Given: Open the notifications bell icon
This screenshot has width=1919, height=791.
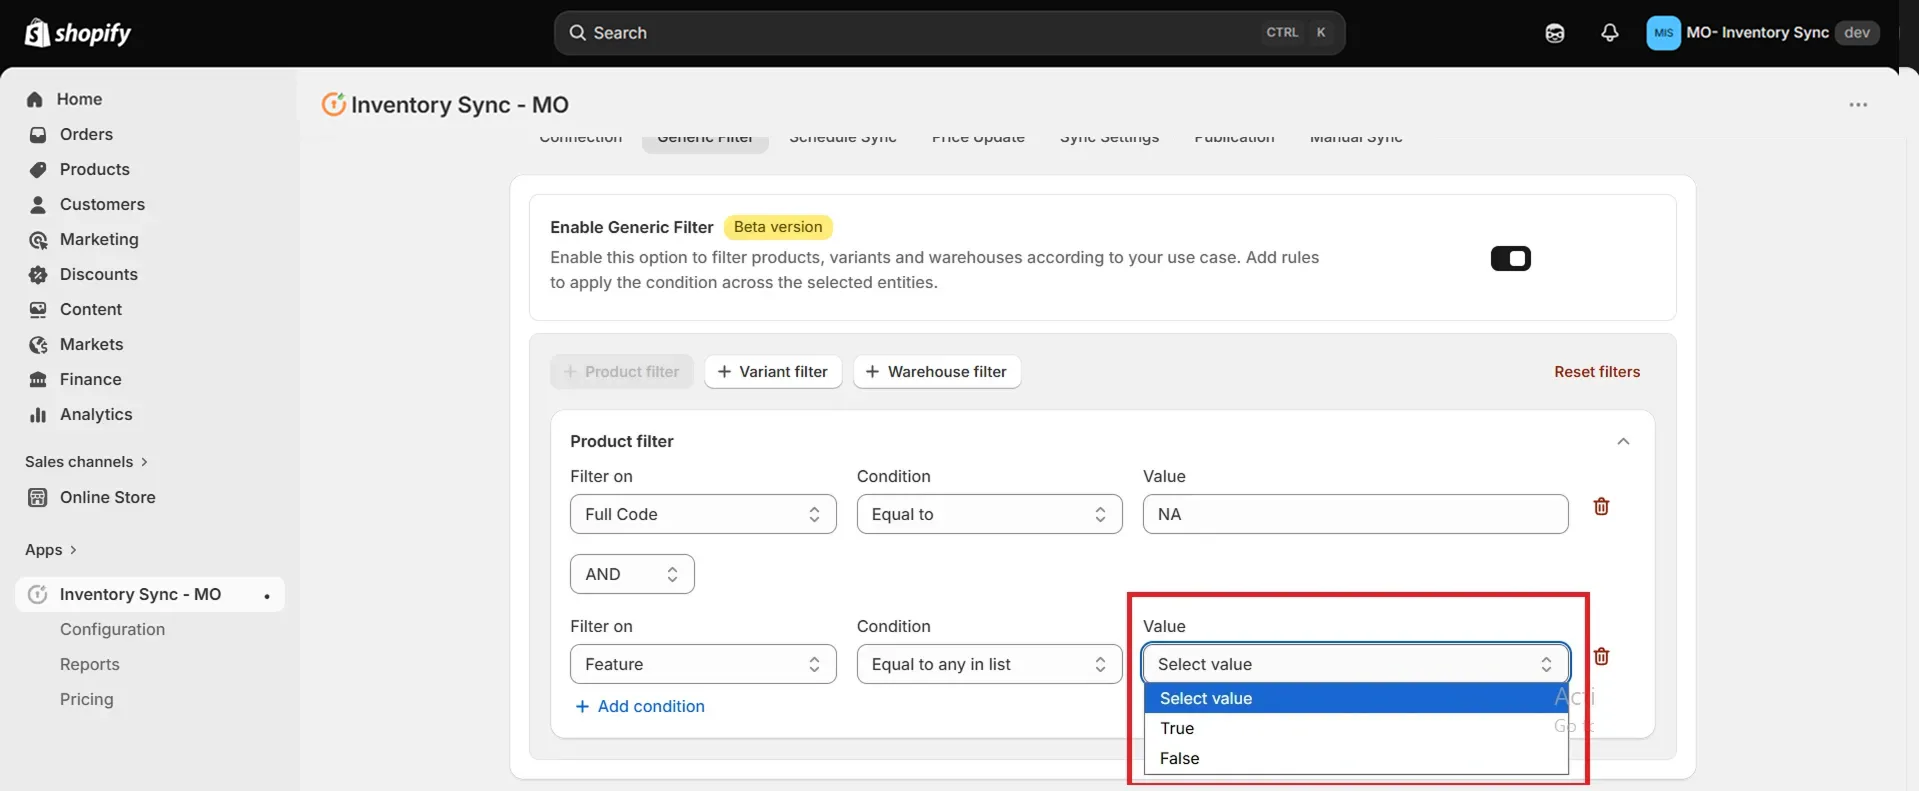Looking at the screenshot, I should pos(1609,33).
